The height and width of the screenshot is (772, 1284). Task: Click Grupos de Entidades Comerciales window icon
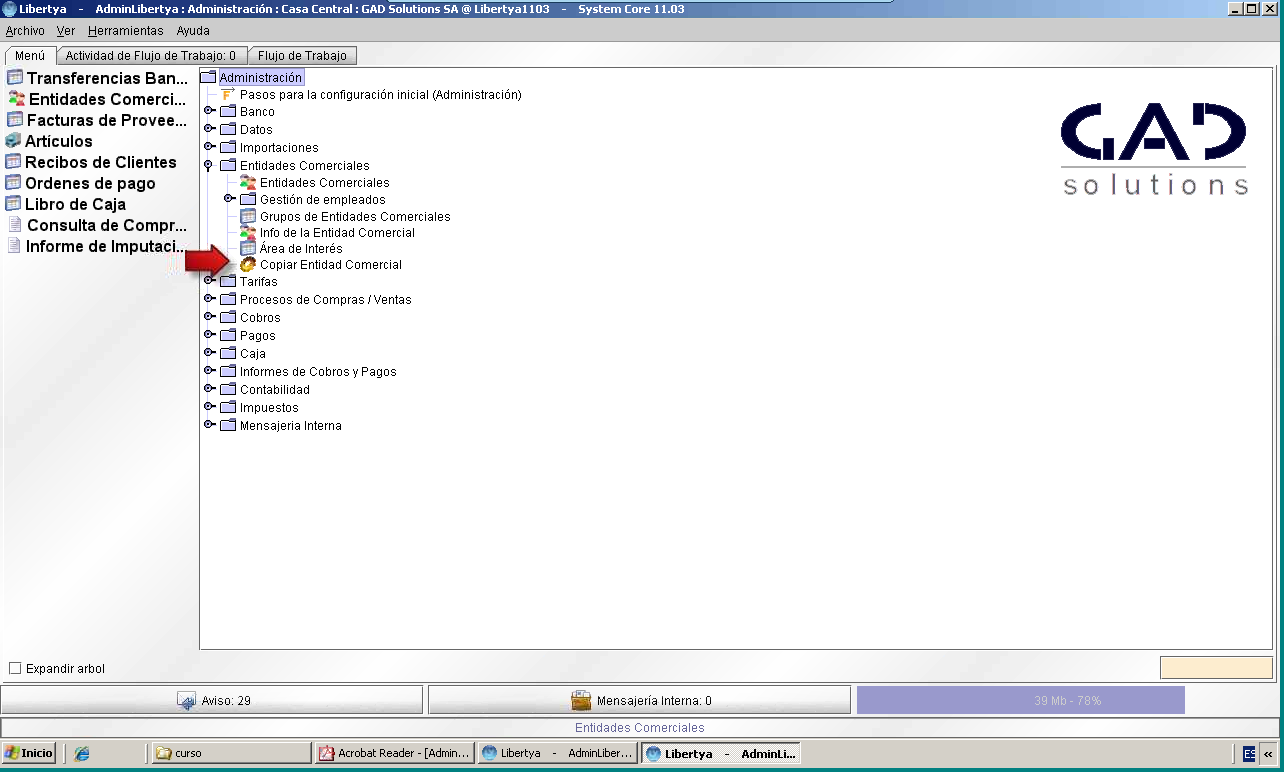248,216
